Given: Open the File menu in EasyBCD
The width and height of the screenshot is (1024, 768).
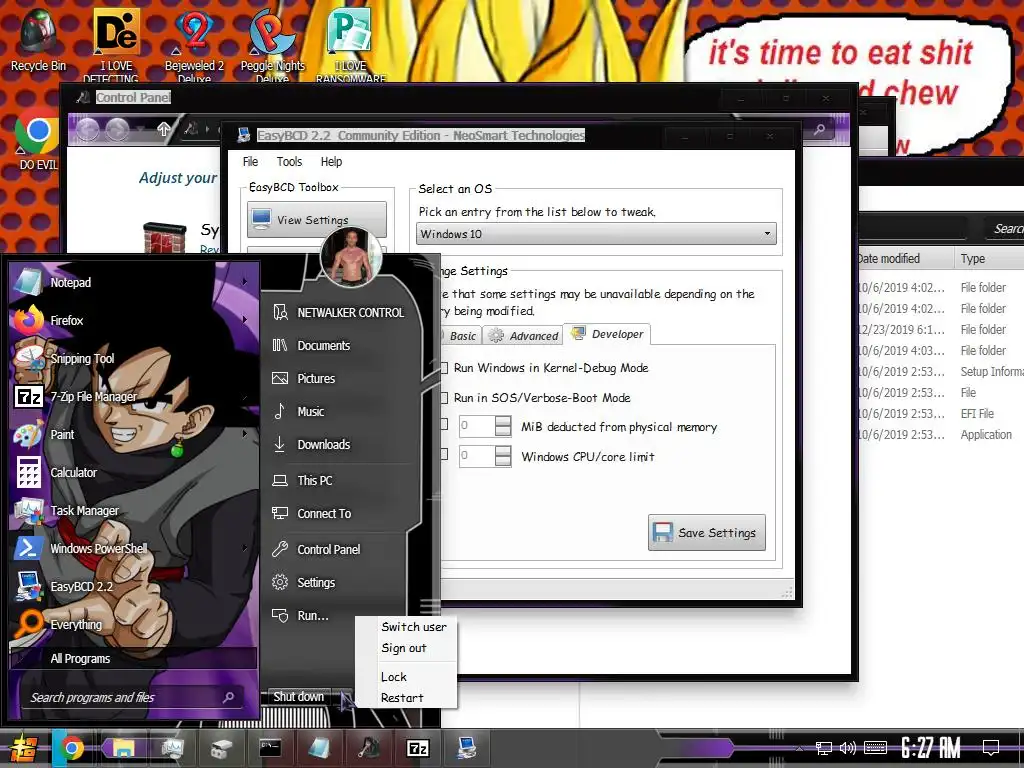Looking at the screenshot, I should click(250, 162).
